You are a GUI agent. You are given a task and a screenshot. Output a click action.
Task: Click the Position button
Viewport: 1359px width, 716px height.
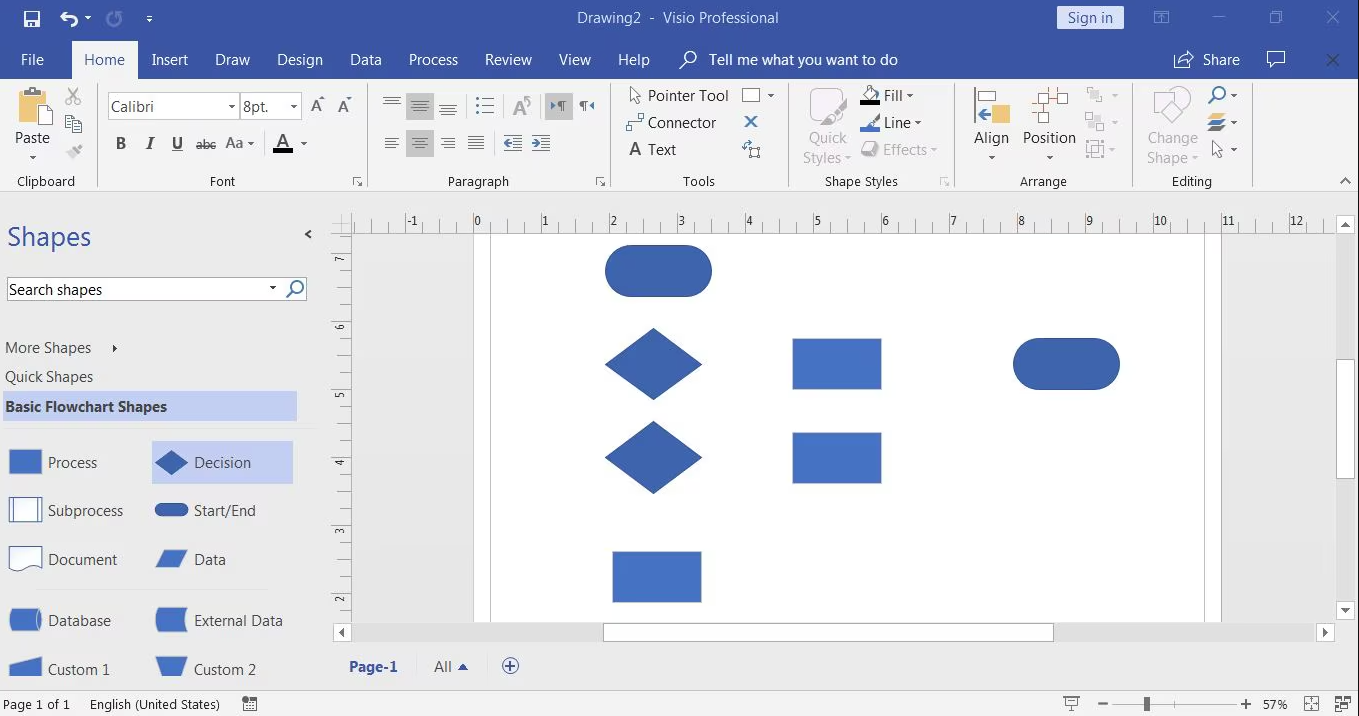(1049, 124)
